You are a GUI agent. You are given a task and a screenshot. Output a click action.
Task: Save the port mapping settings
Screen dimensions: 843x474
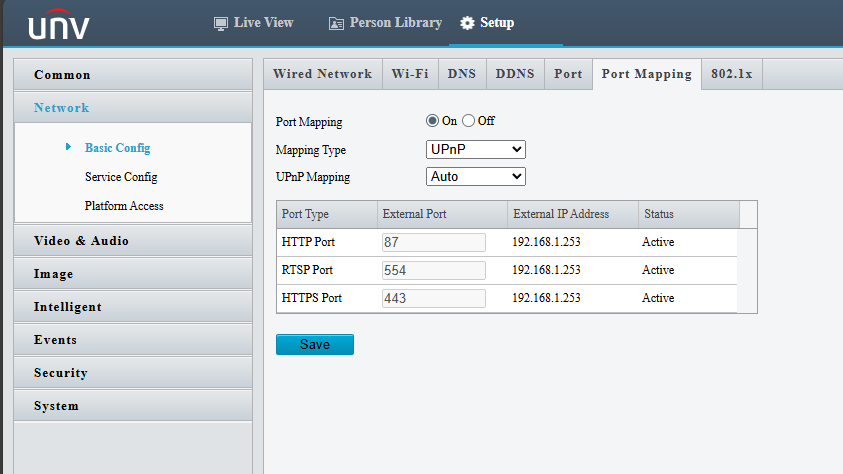pyautogui.click(x=315, y=344)
